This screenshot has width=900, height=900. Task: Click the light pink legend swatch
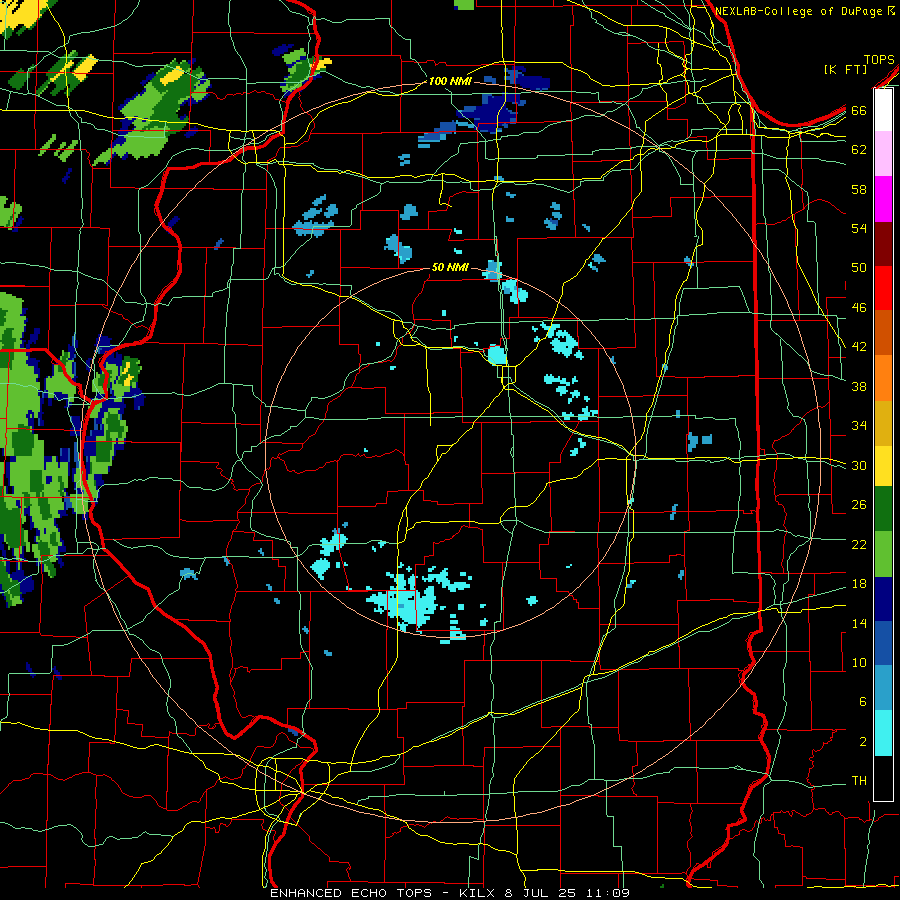pyautogui.click(x=883, y=153)
